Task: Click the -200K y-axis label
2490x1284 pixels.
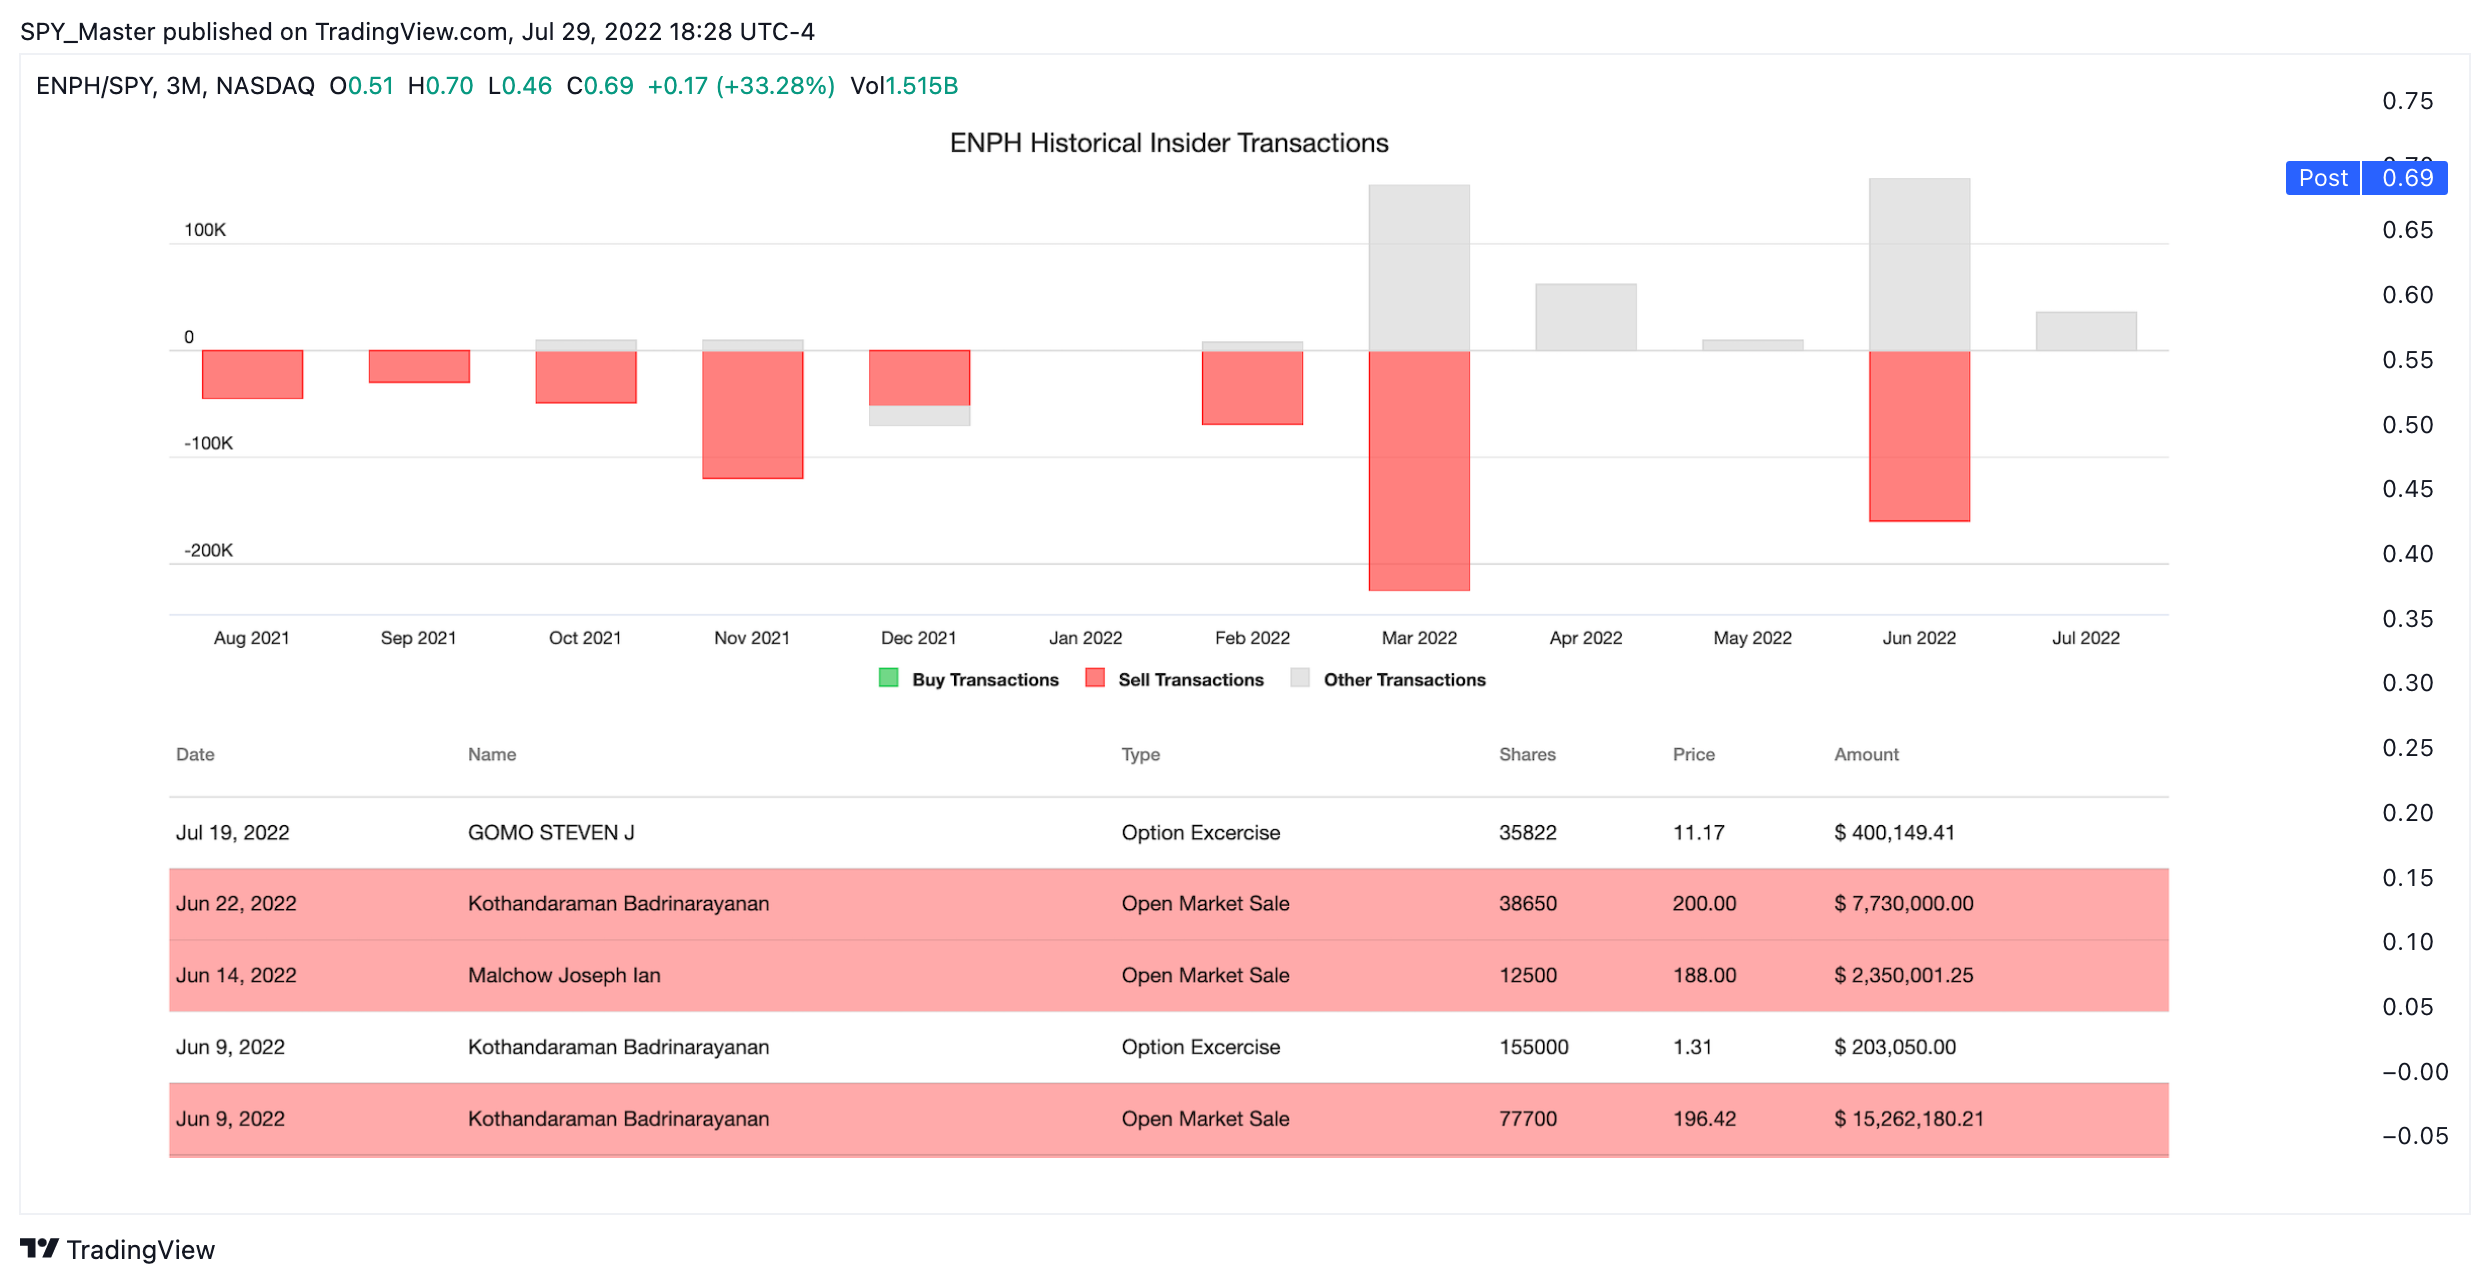Action: pyautogui.click(x=208, y=551)
